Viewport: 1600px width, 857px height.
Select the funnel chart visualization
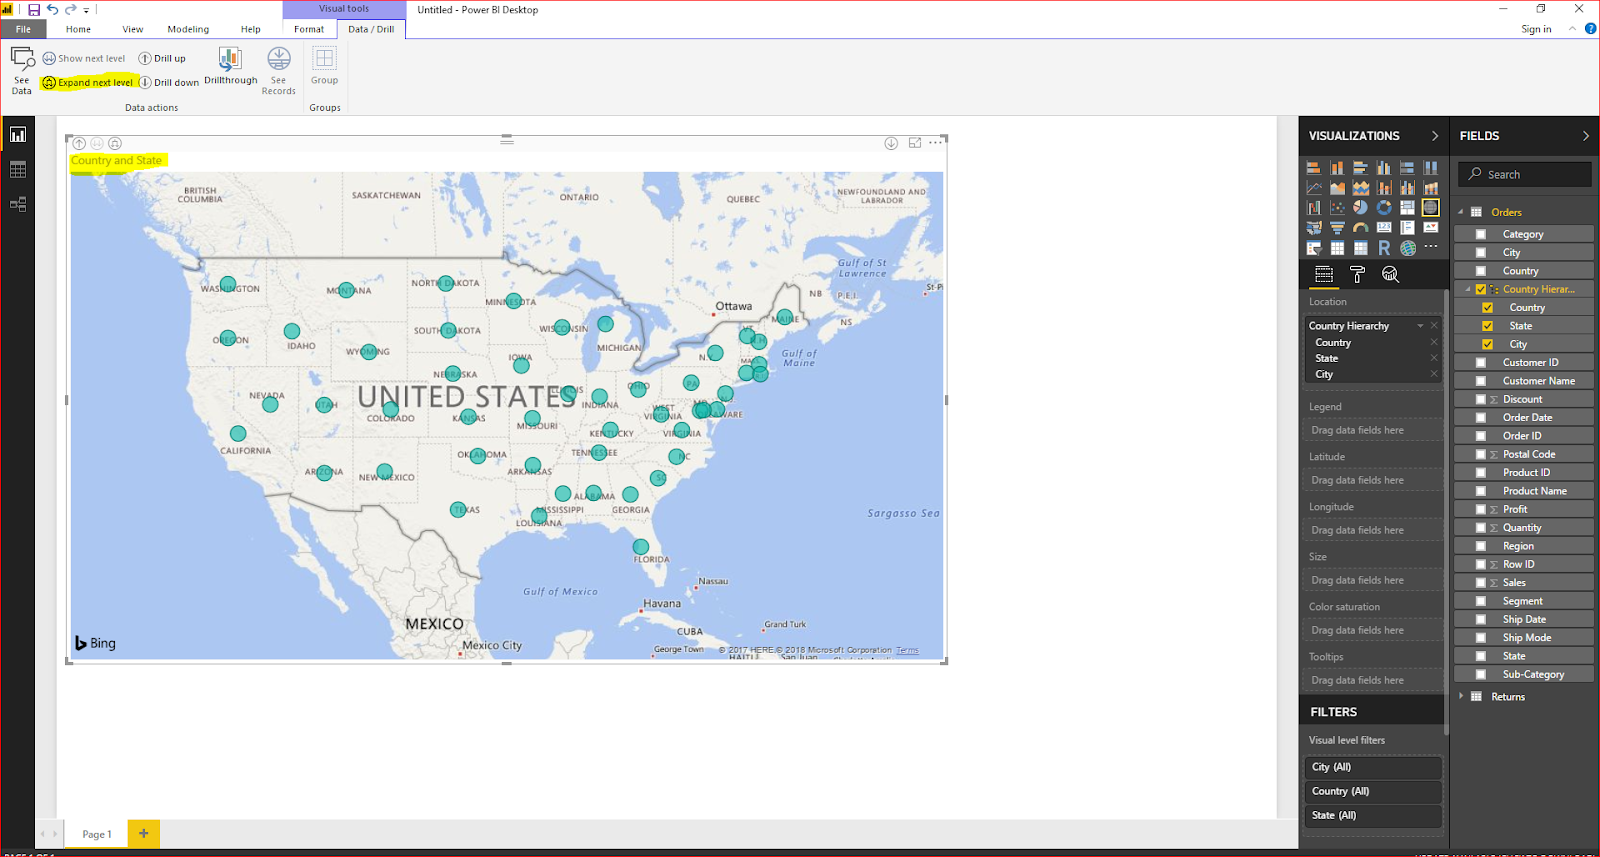[1337, 228]
